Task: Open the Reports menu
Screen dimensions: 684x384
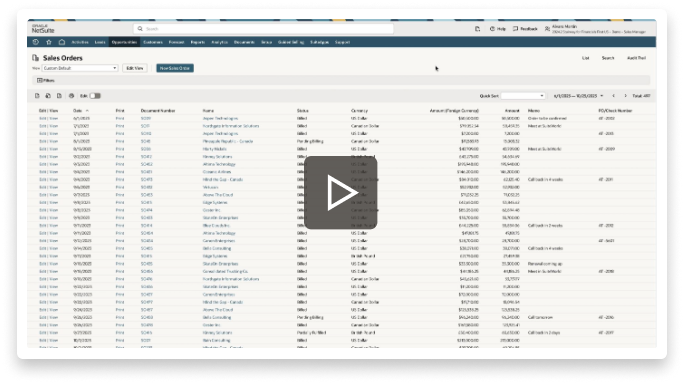Action: point(198,42)
